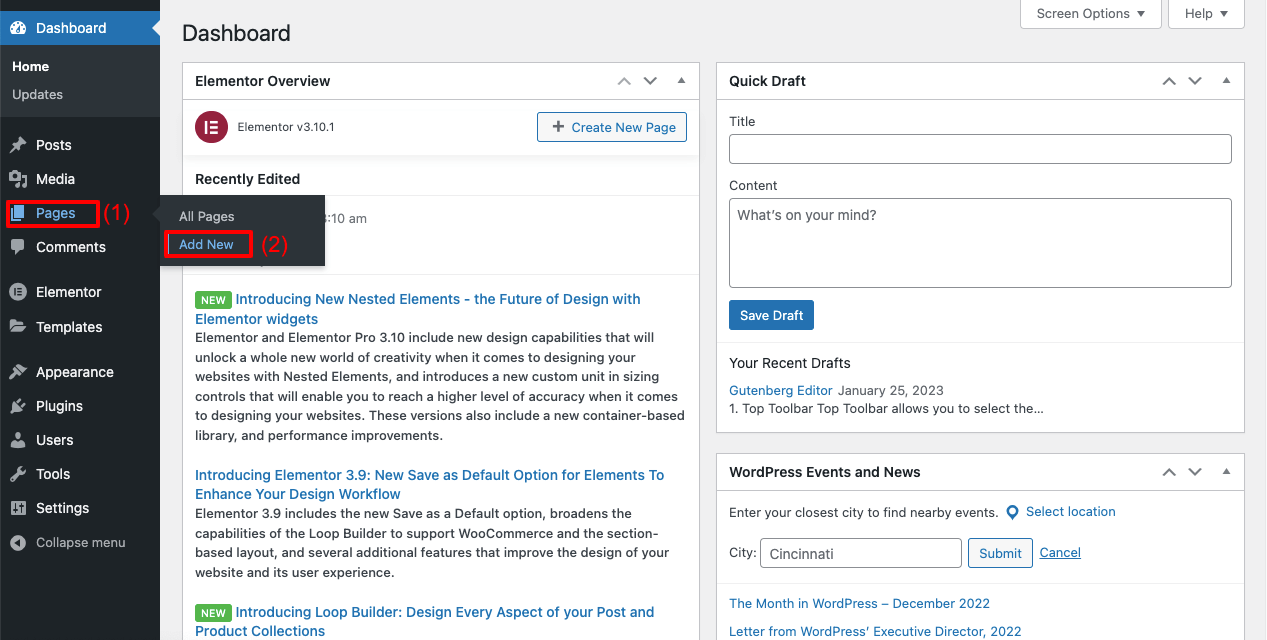Toggle the Elementor Overview panel collapse arrow
This screenshot has width=1267, height=640.
click(681, 81)
